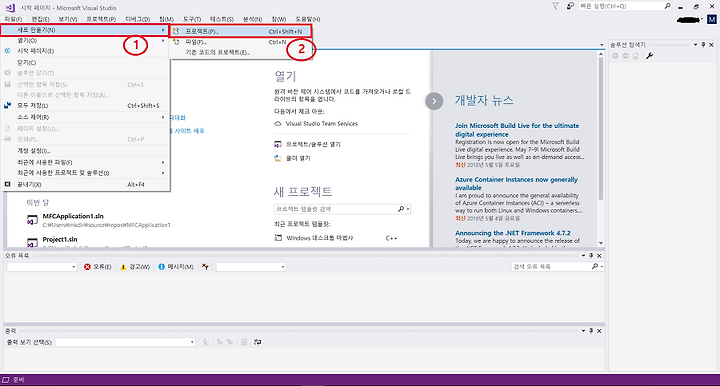Open Output window options arrow
Screen dimensions: 720x386
click(583, 330)
